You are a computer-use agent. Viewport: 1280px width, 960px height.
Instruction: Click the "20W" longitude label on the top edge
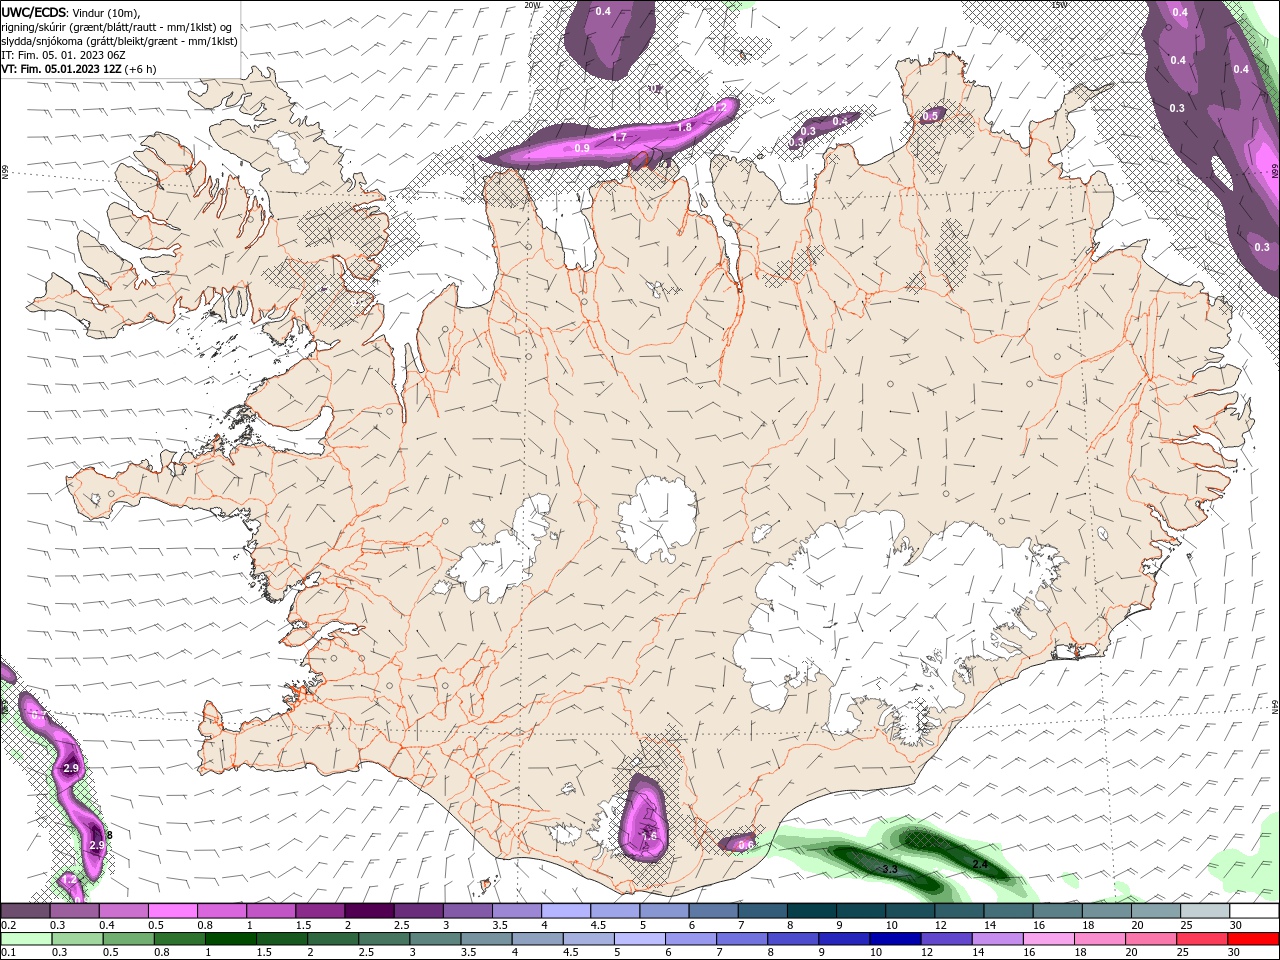(532, 4)
